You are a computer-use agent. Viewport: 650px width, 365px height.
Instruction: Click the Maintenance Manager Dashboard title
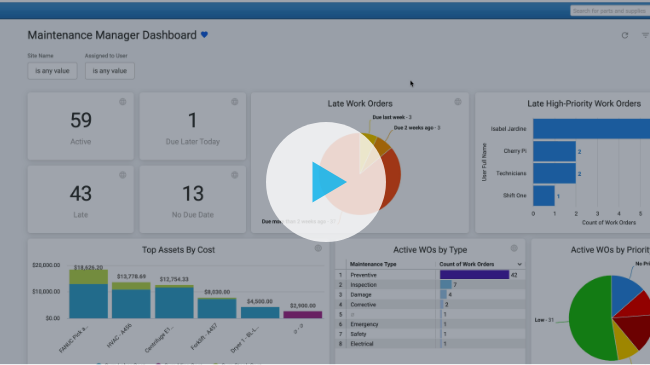click(x=112, y=35)
